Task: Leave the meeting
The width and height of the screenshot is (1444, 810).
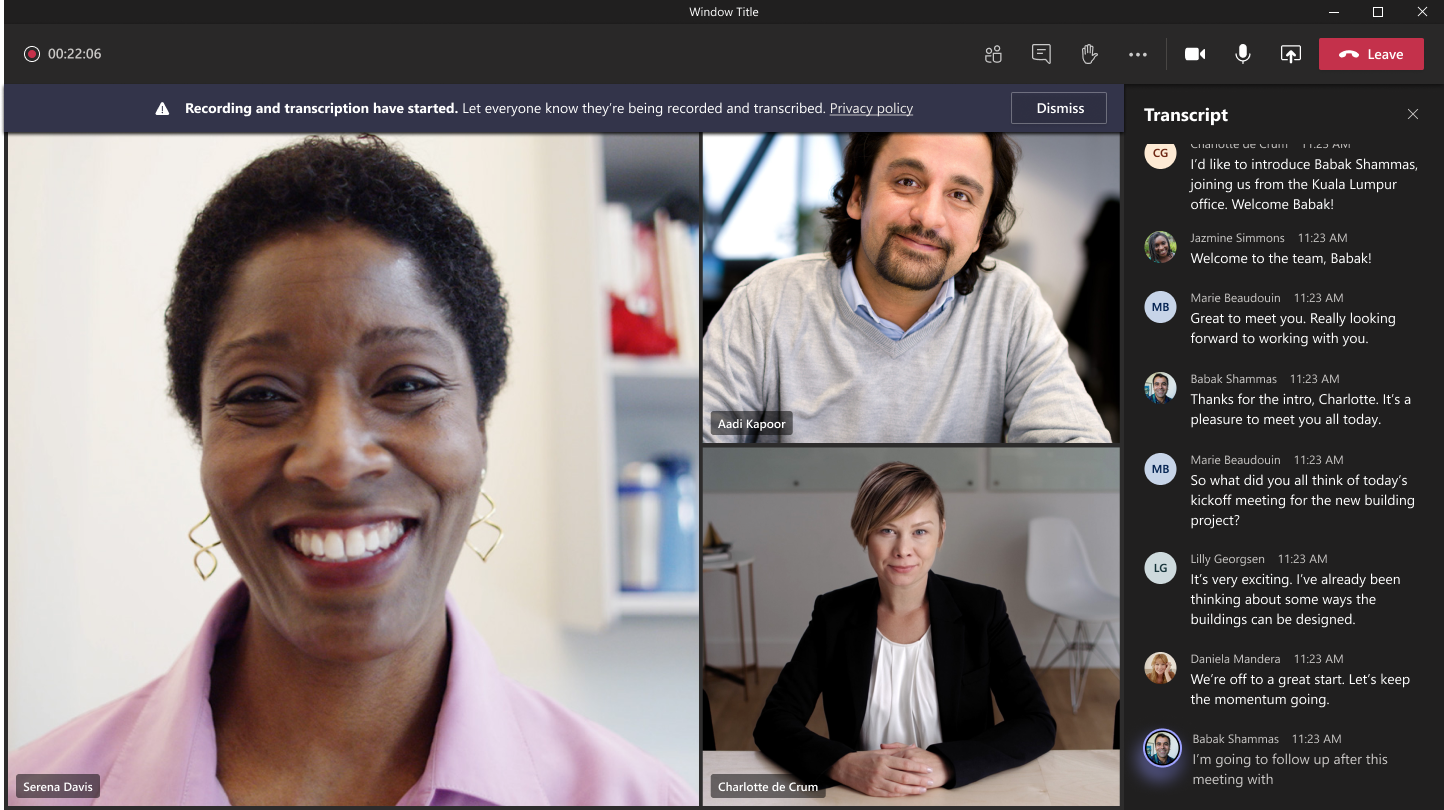Action: pos(1371,54)
